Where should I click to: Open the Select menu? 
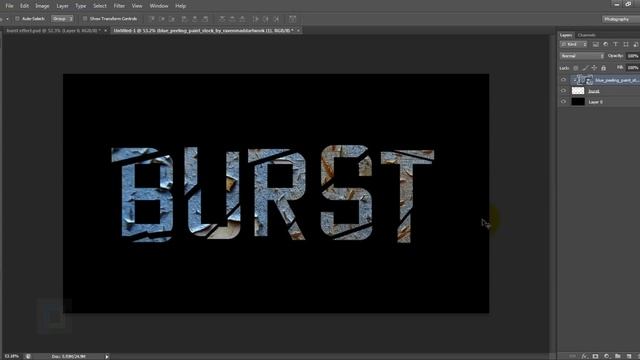(x=100, y=6)
